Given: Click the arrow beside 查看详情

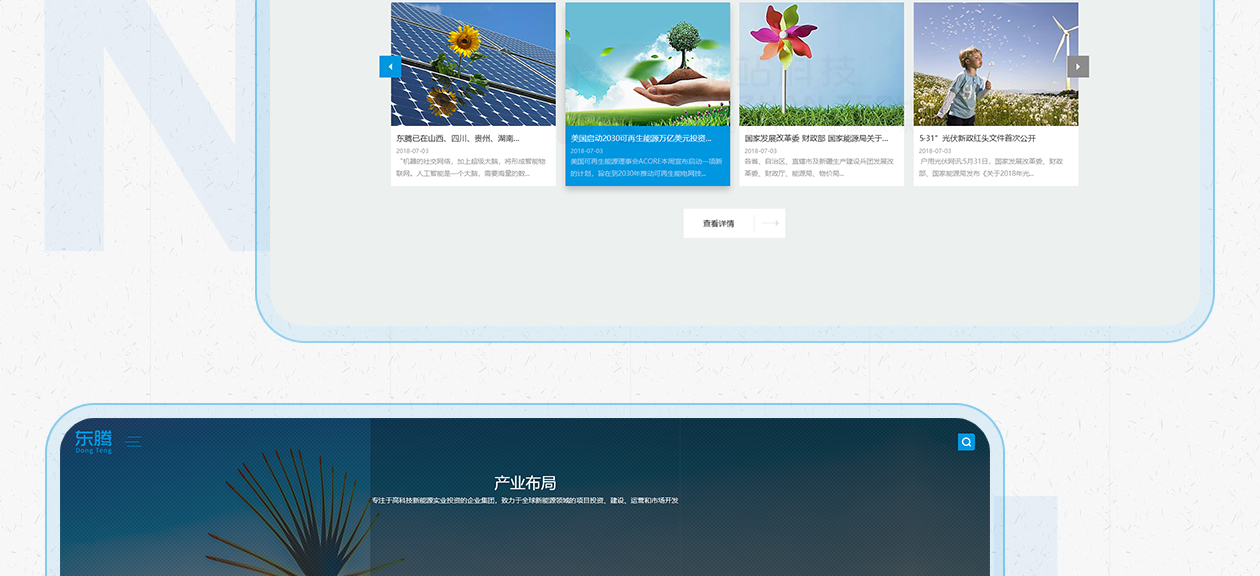Looking at the screenshot, I should click(769, 224).
